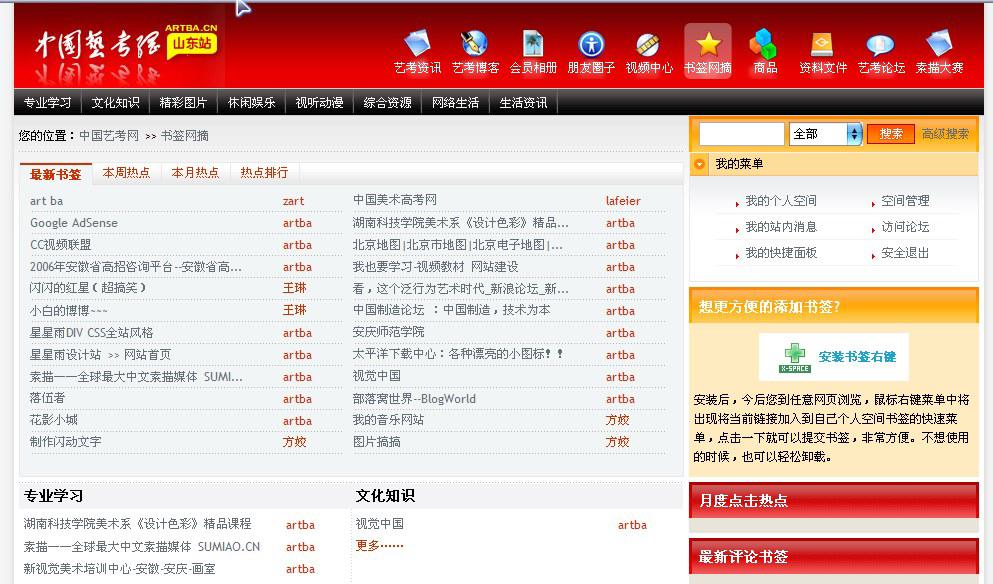Image resolution: width=993 pixels, height=584 pixels.
Task: Open the 素描大赛 sketch contest icon
Action: (939, 44)
